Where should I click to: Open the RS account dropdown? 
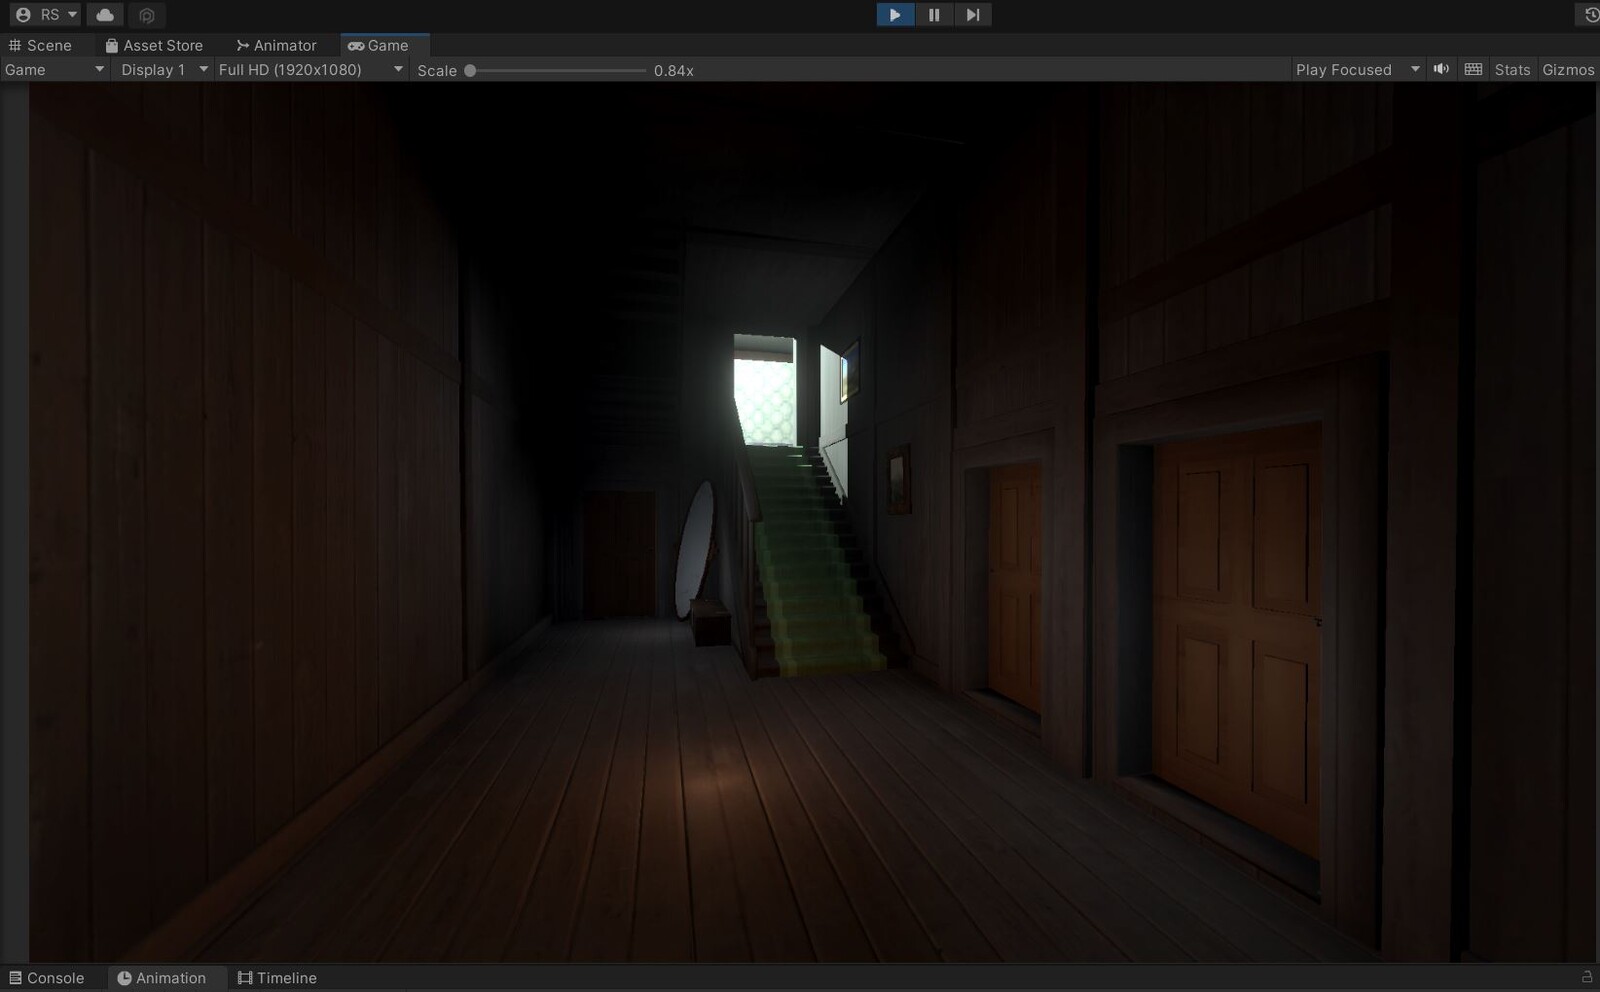(x=46, y=15)
